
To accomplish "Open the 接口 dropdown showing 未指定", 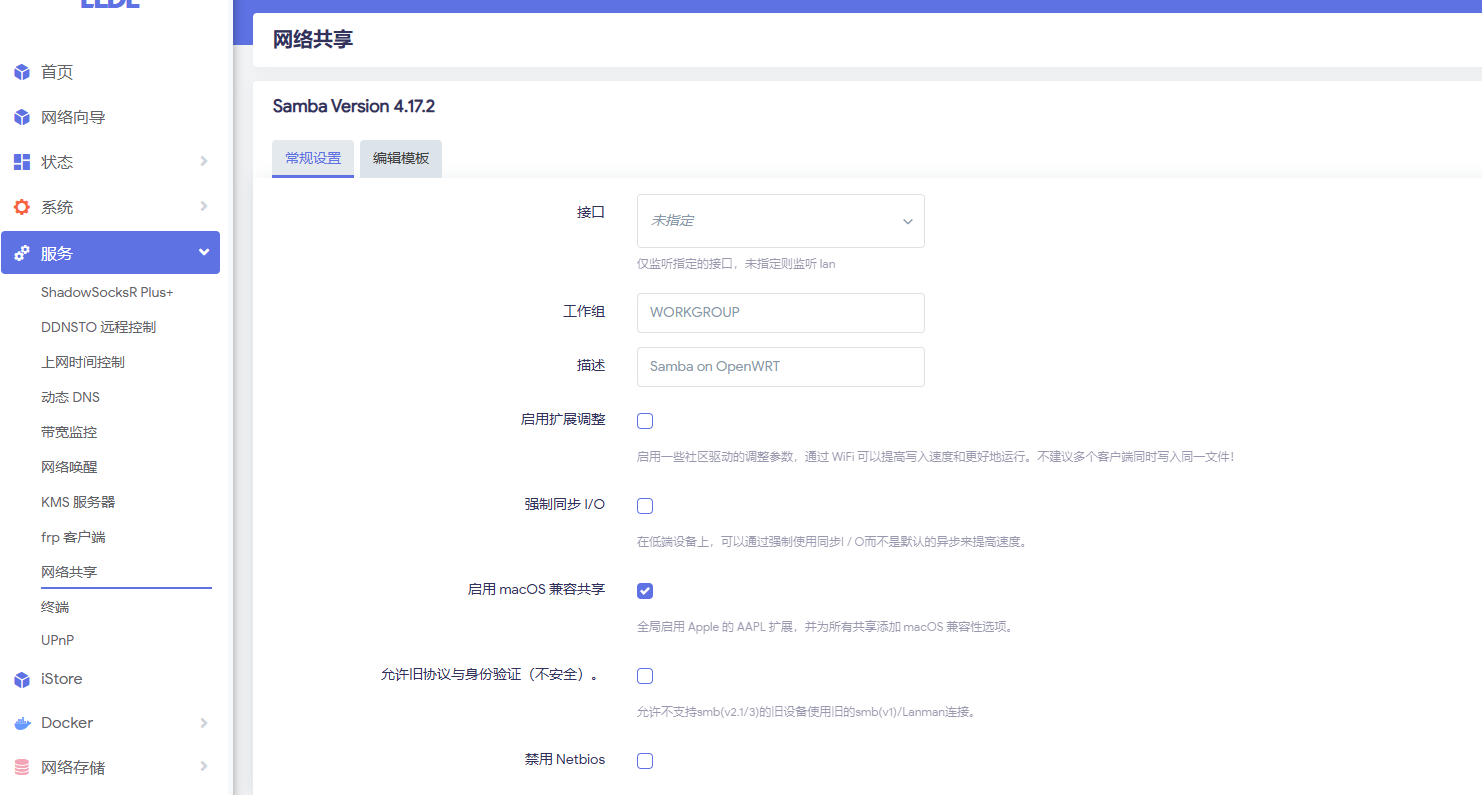I will pos(780,221).
